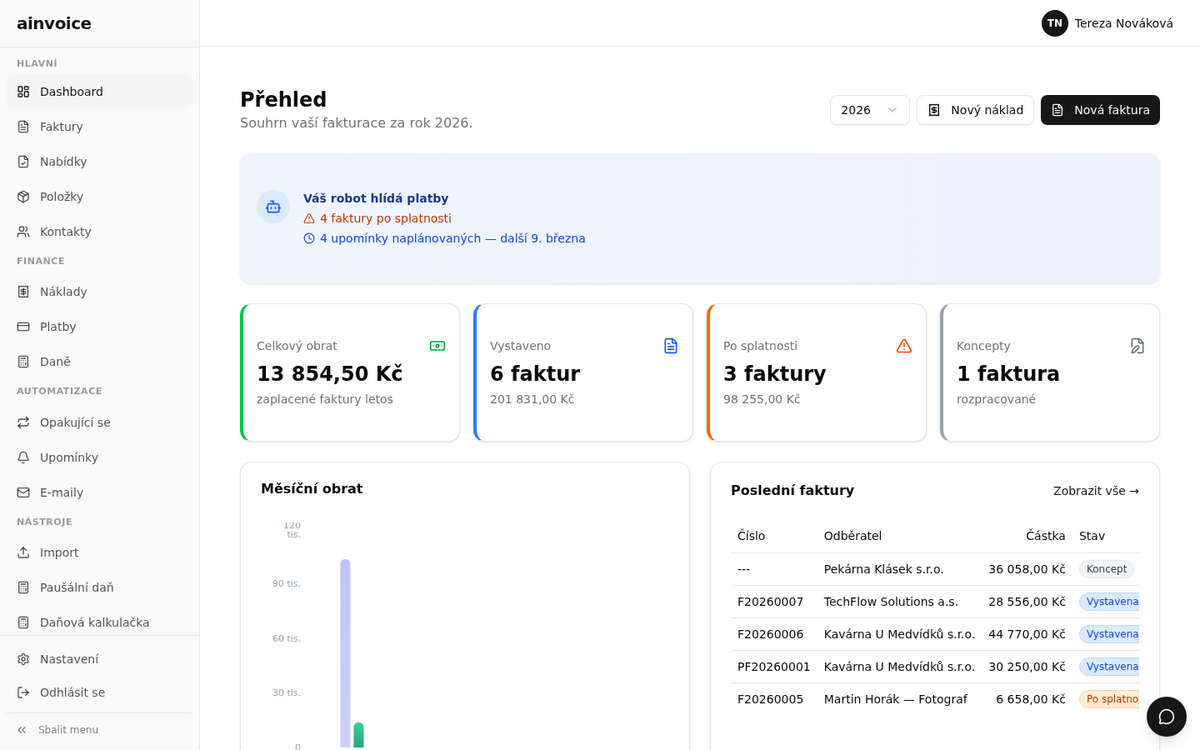Click TechFlow Solutions a.s. customer

point(891,602)
